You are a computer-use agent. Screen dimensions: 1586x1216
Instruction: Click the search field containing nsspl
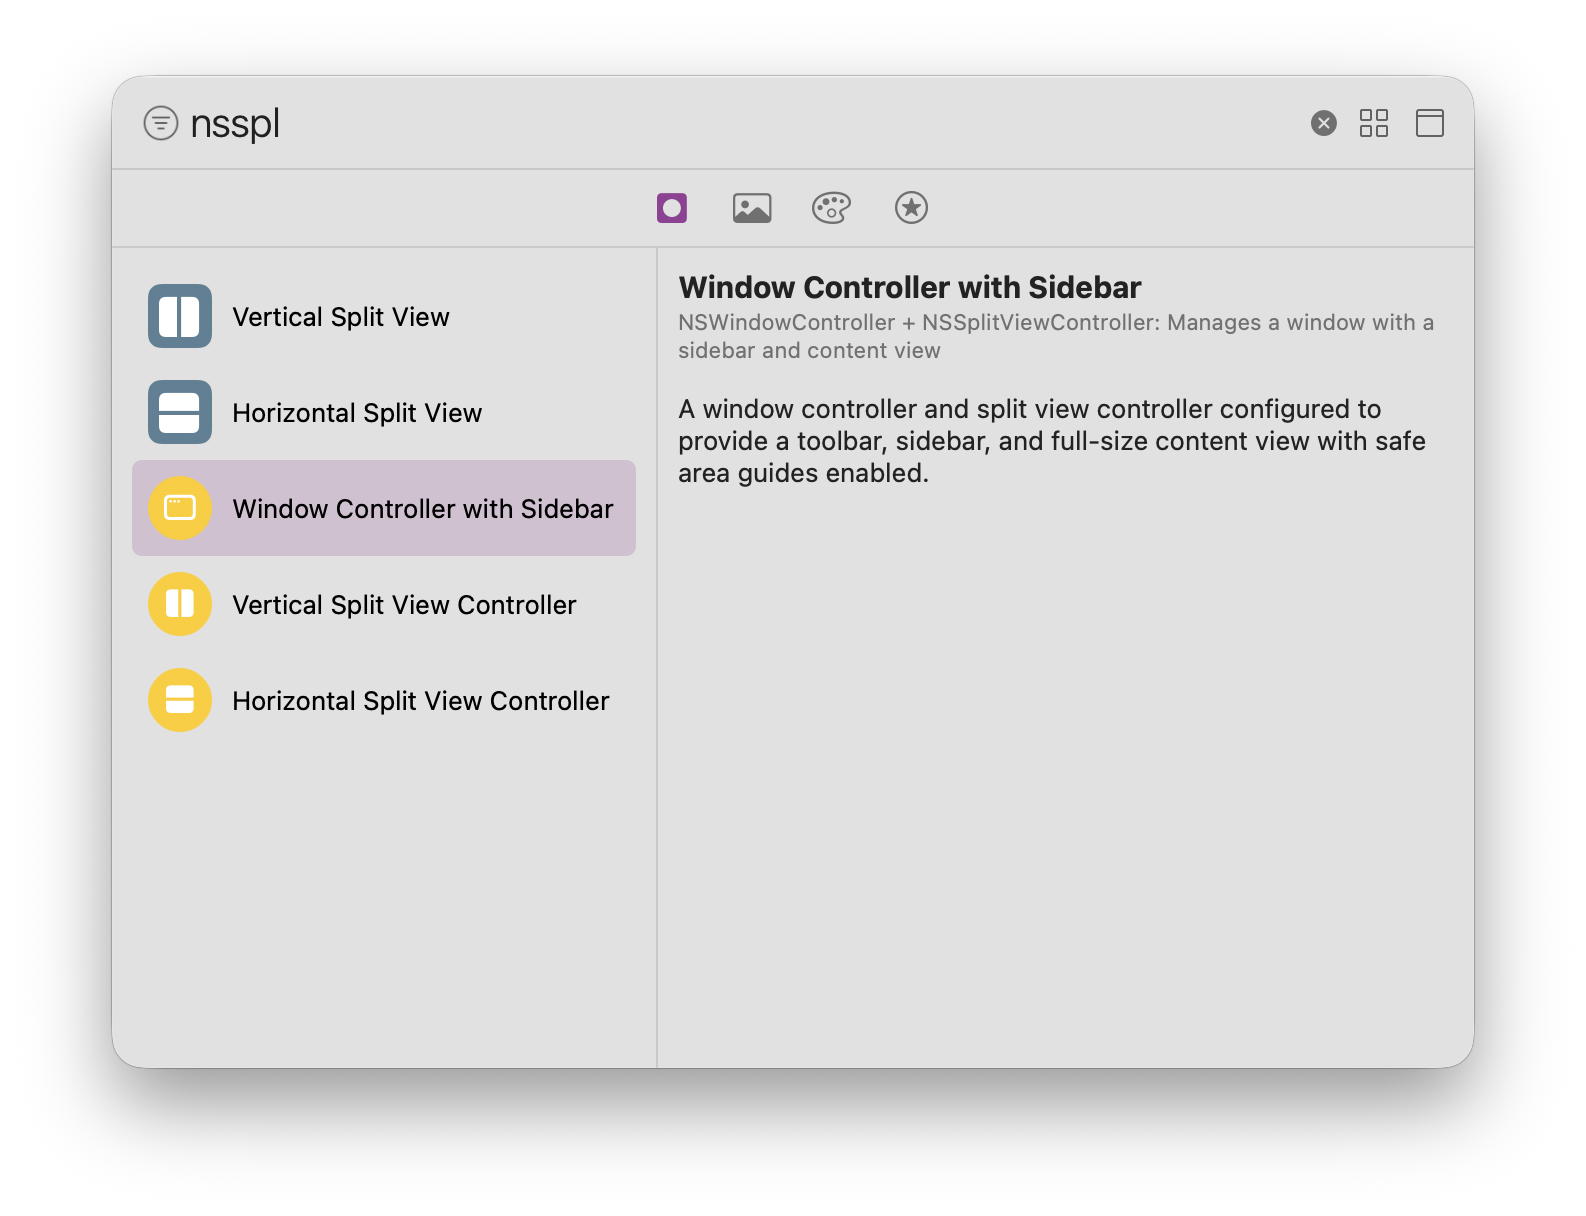click(700, 123)
